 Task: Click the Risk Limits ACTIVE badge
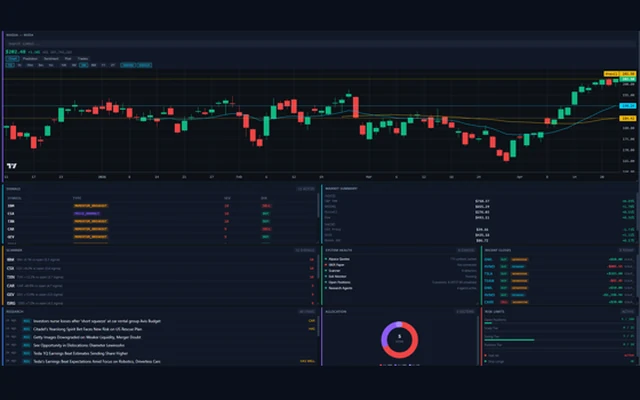tap(628, 312)
